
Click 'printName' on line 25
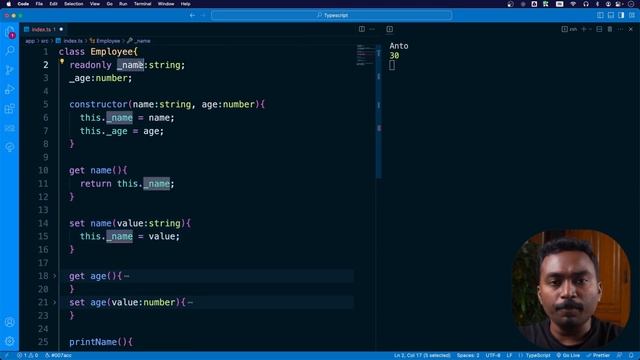(93, 342)
